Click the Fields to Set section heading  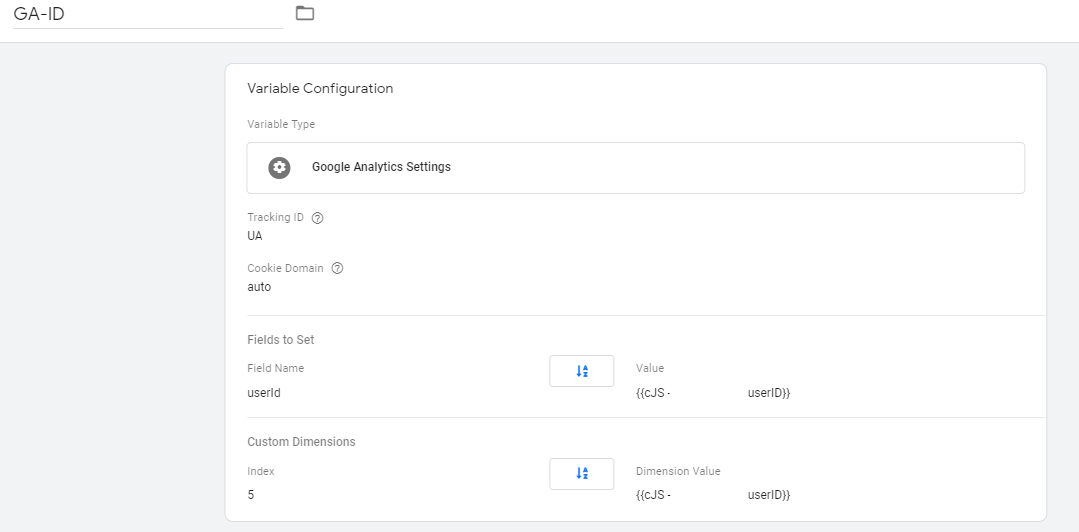281,340
